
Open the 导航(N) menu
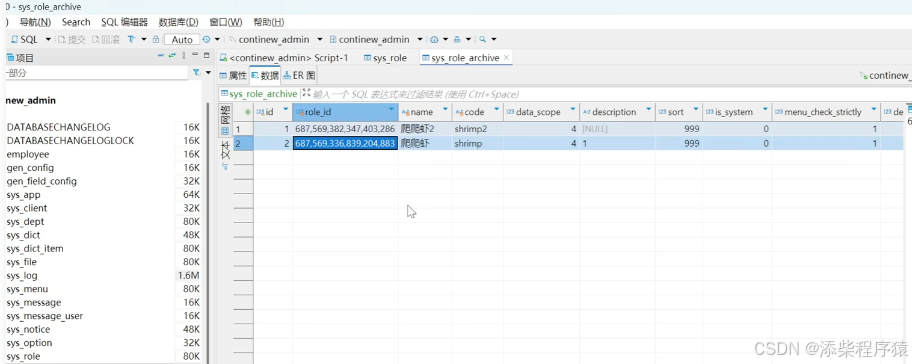(35, 22)
